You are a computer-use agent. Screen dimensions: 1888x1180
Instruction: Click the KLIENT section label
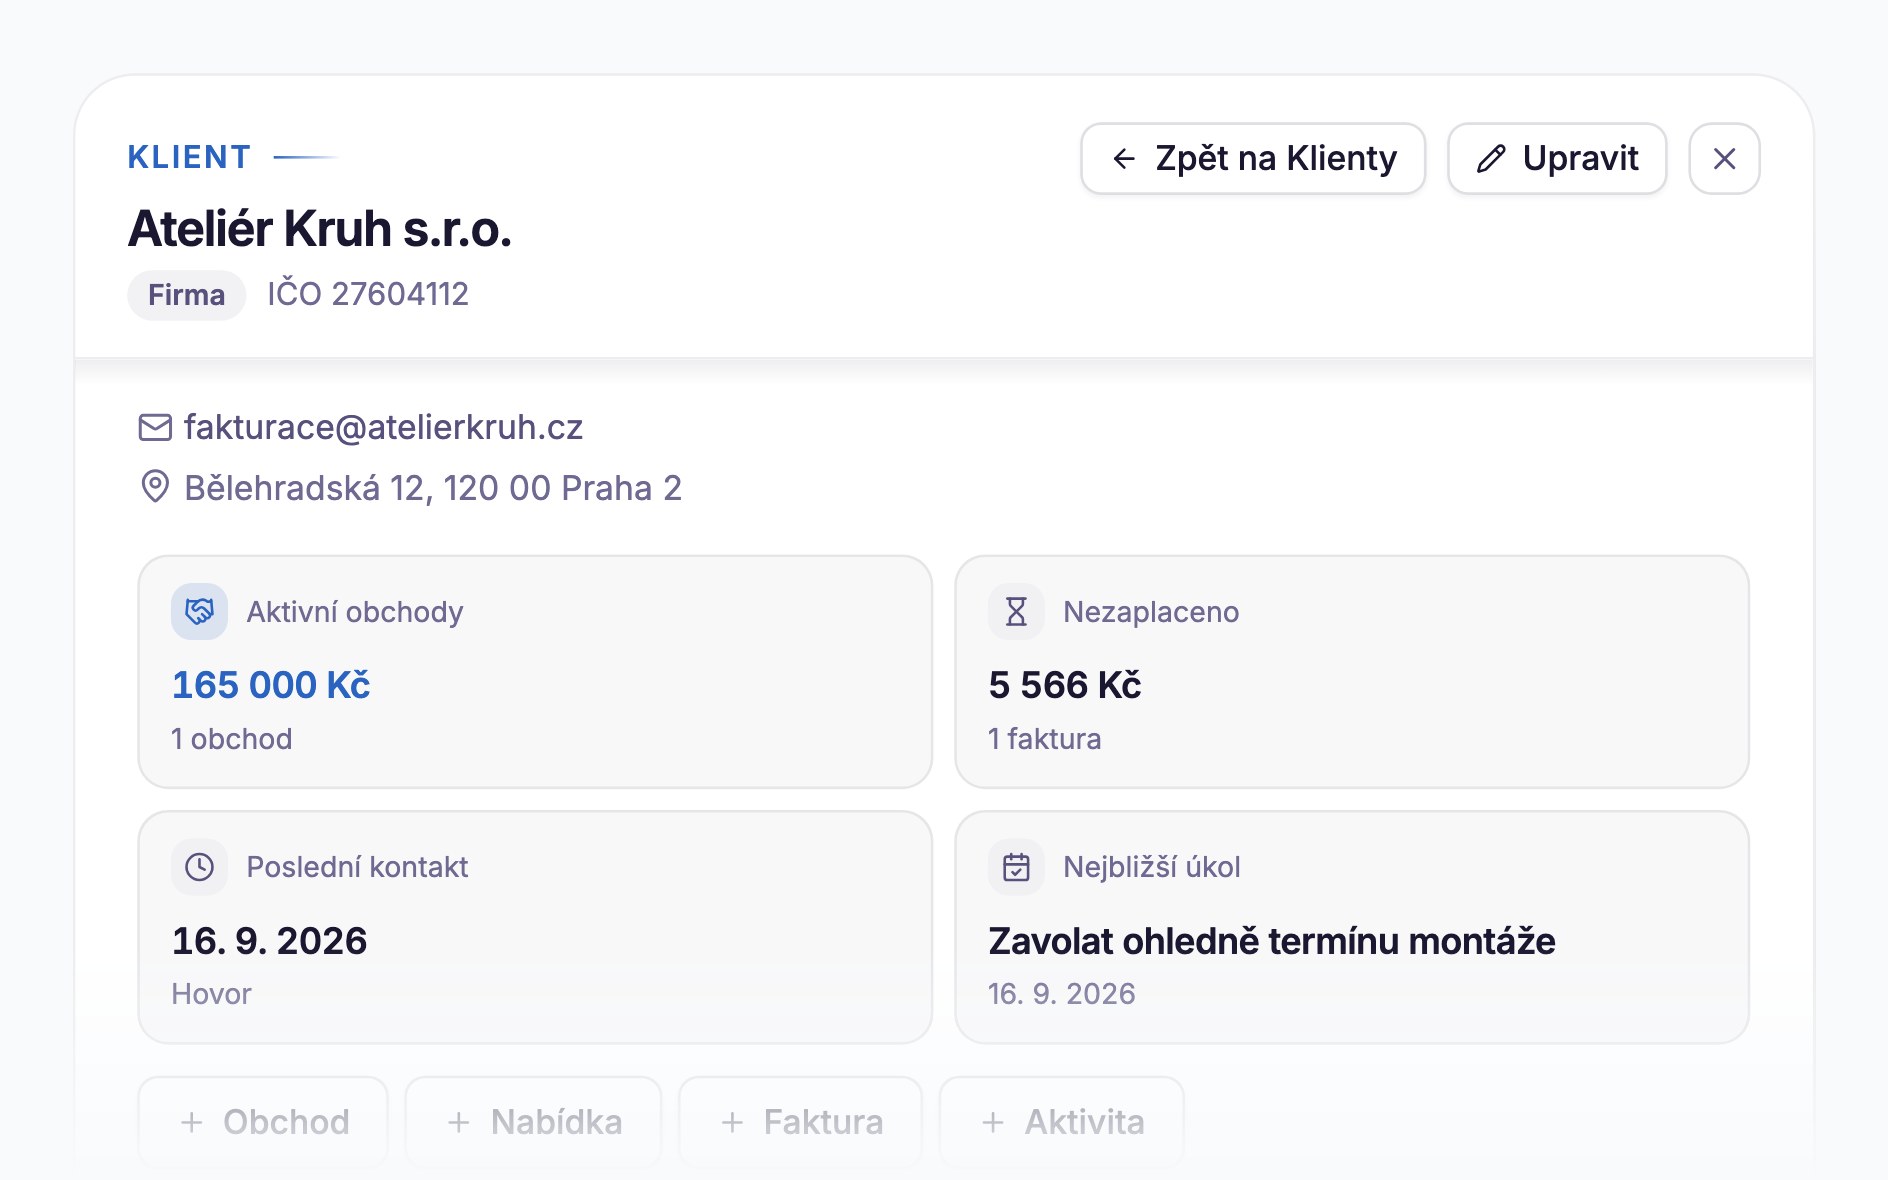click(189, 157)
